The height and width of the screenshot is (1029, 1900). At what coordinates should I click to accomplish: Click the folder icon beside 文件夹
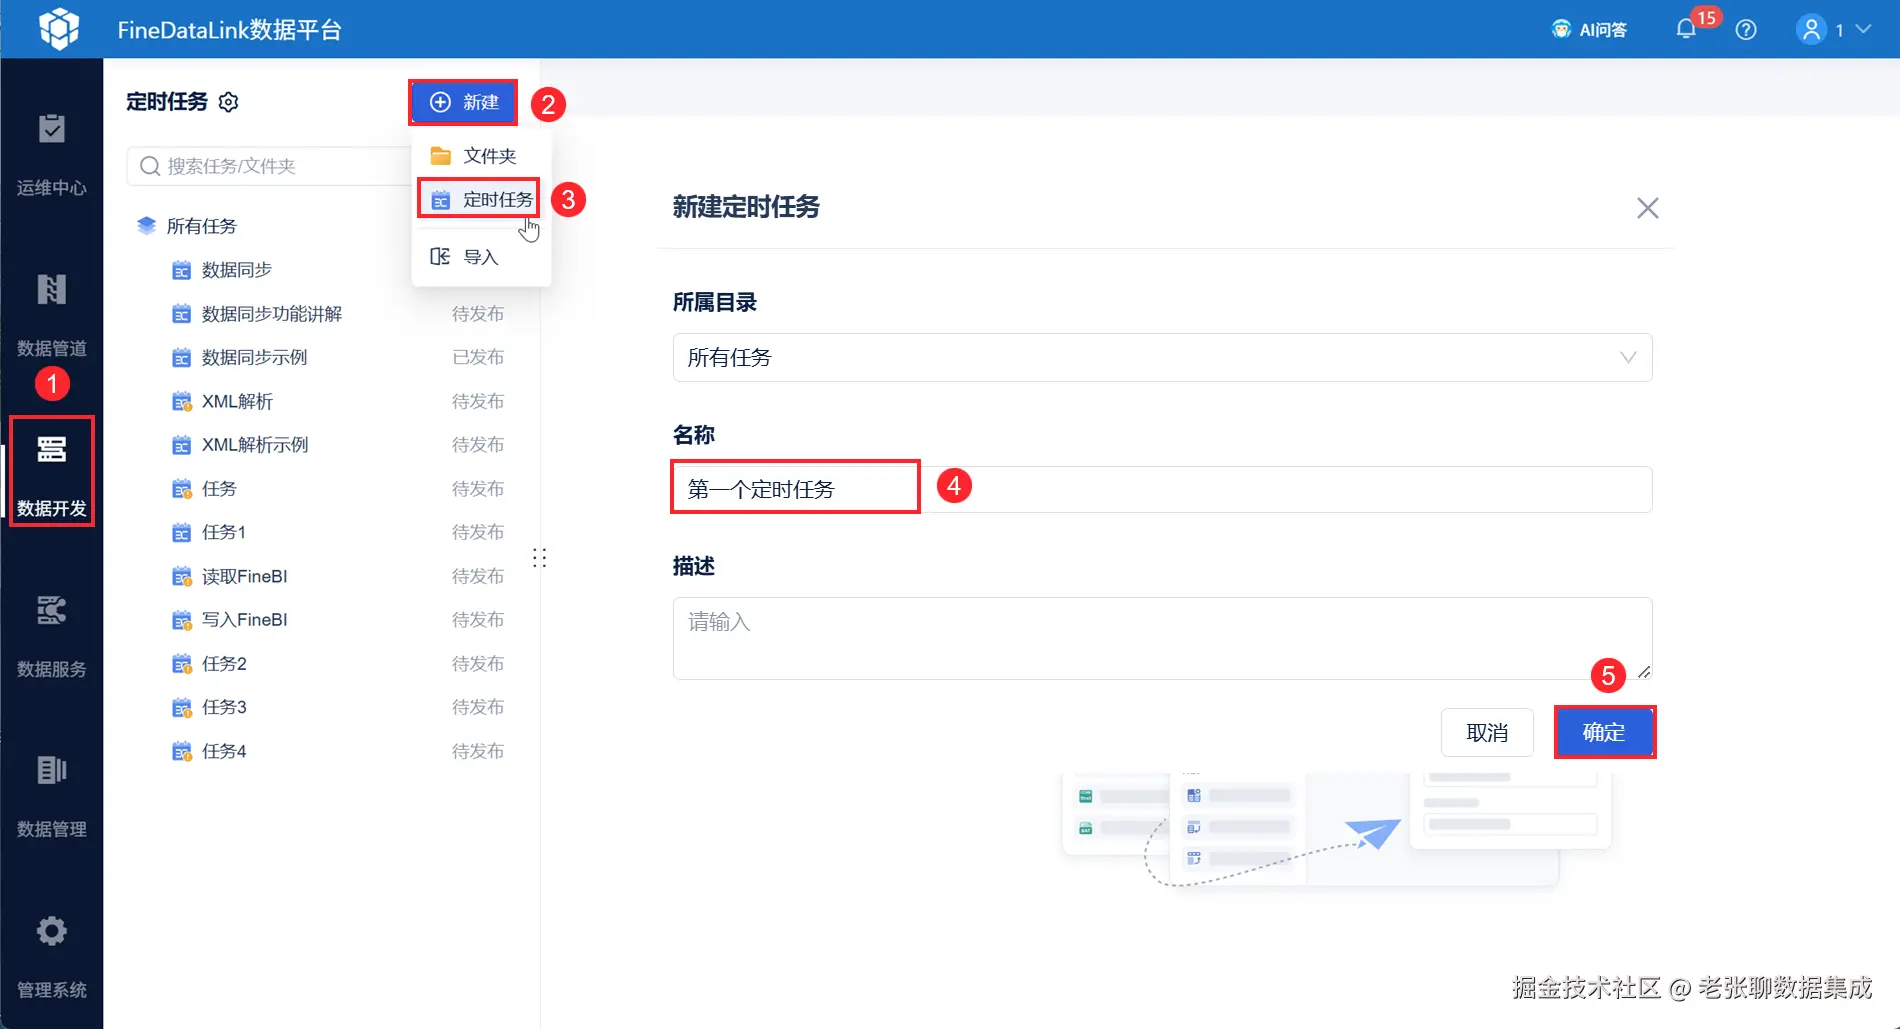[x=440, y=156]
